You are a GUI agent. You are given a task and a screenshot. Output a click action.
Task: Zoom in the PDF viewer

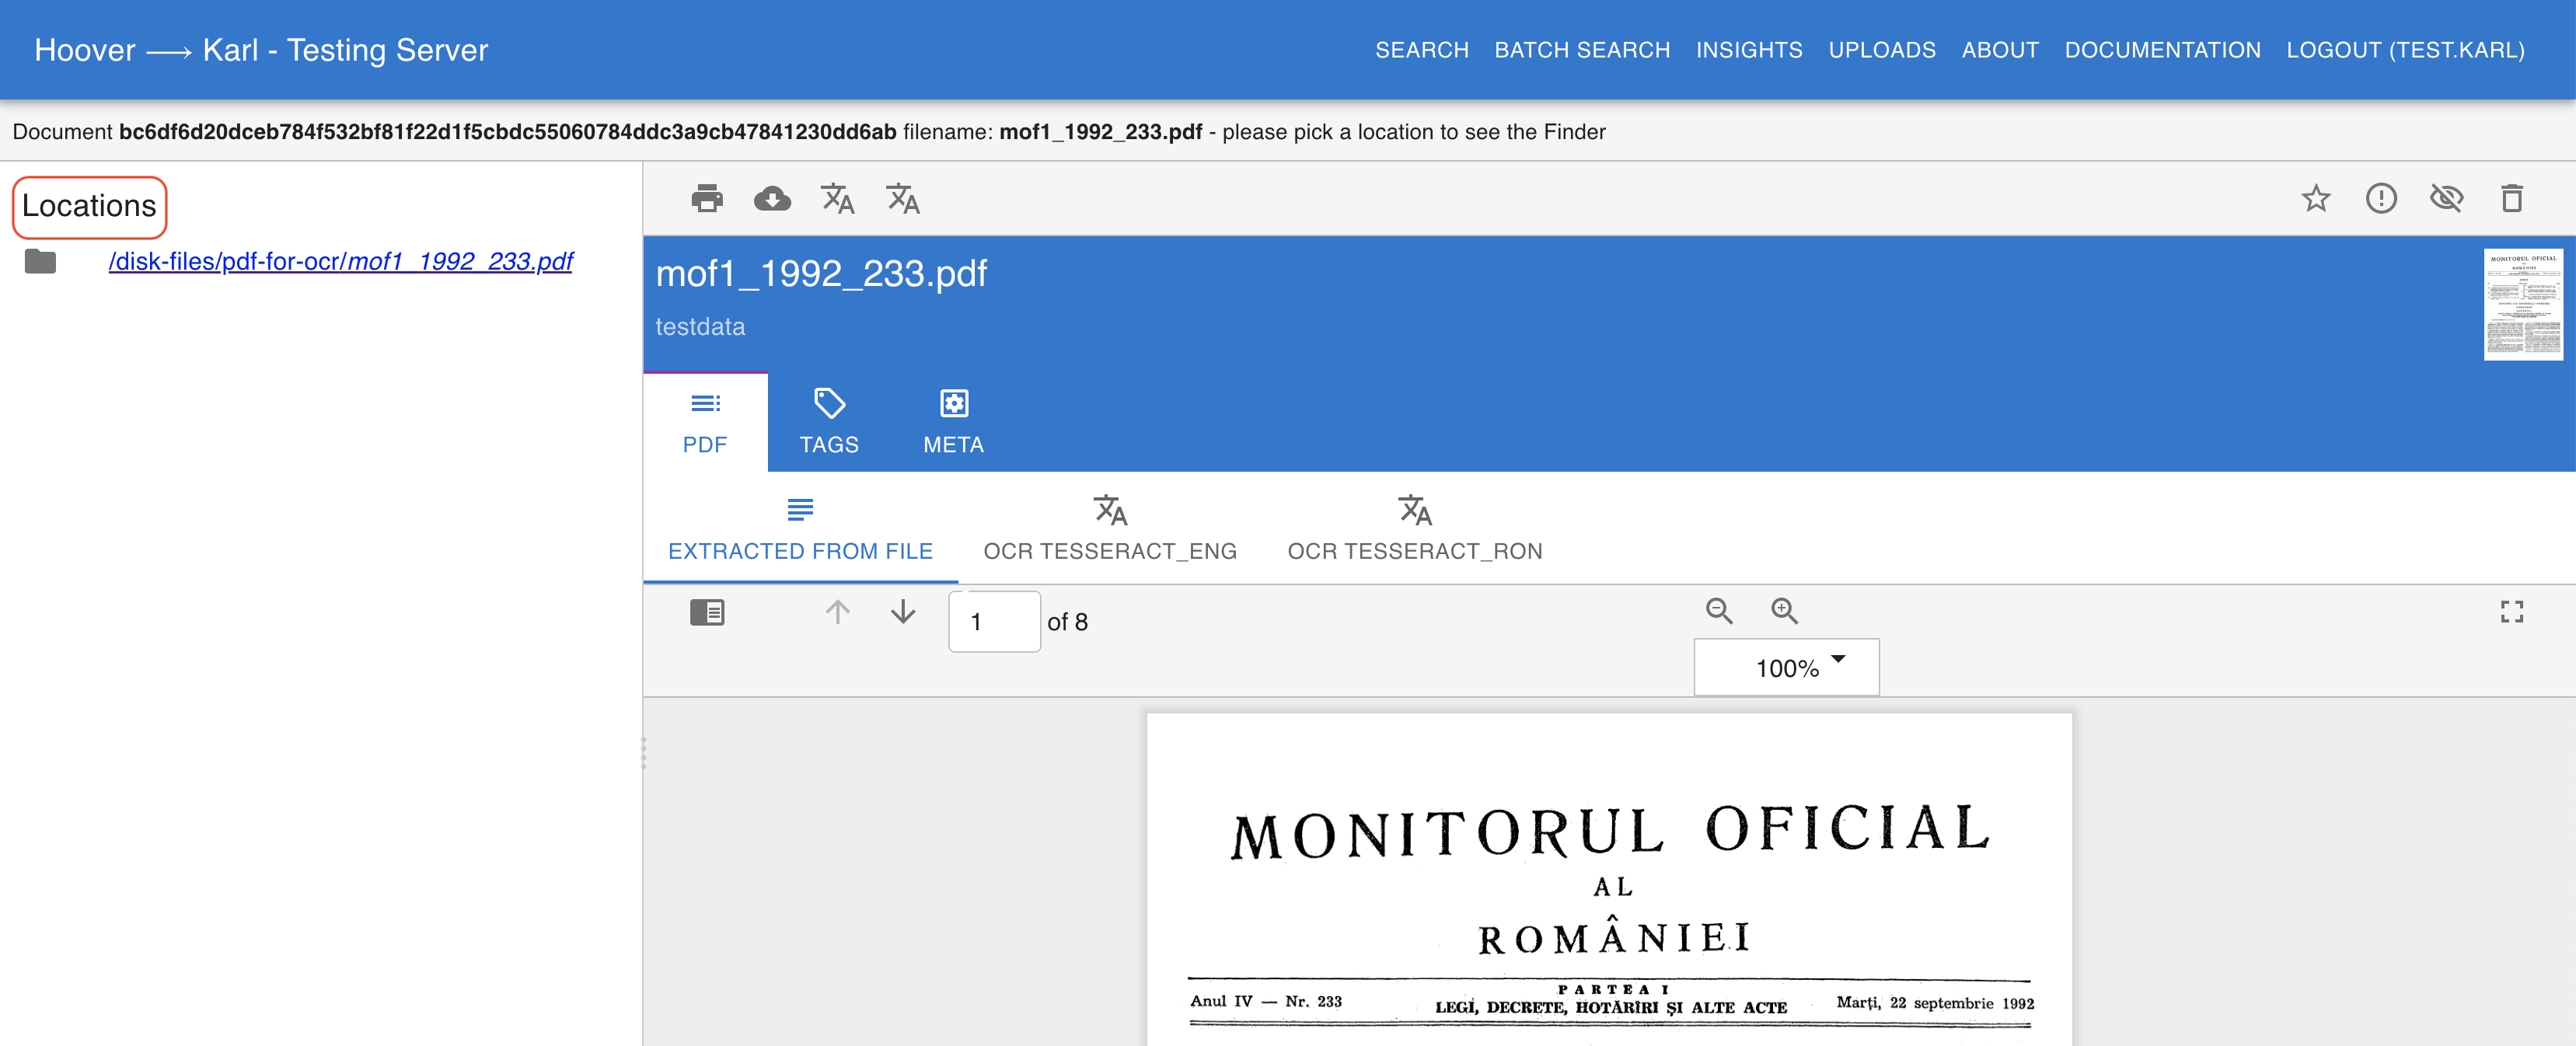1784,610
